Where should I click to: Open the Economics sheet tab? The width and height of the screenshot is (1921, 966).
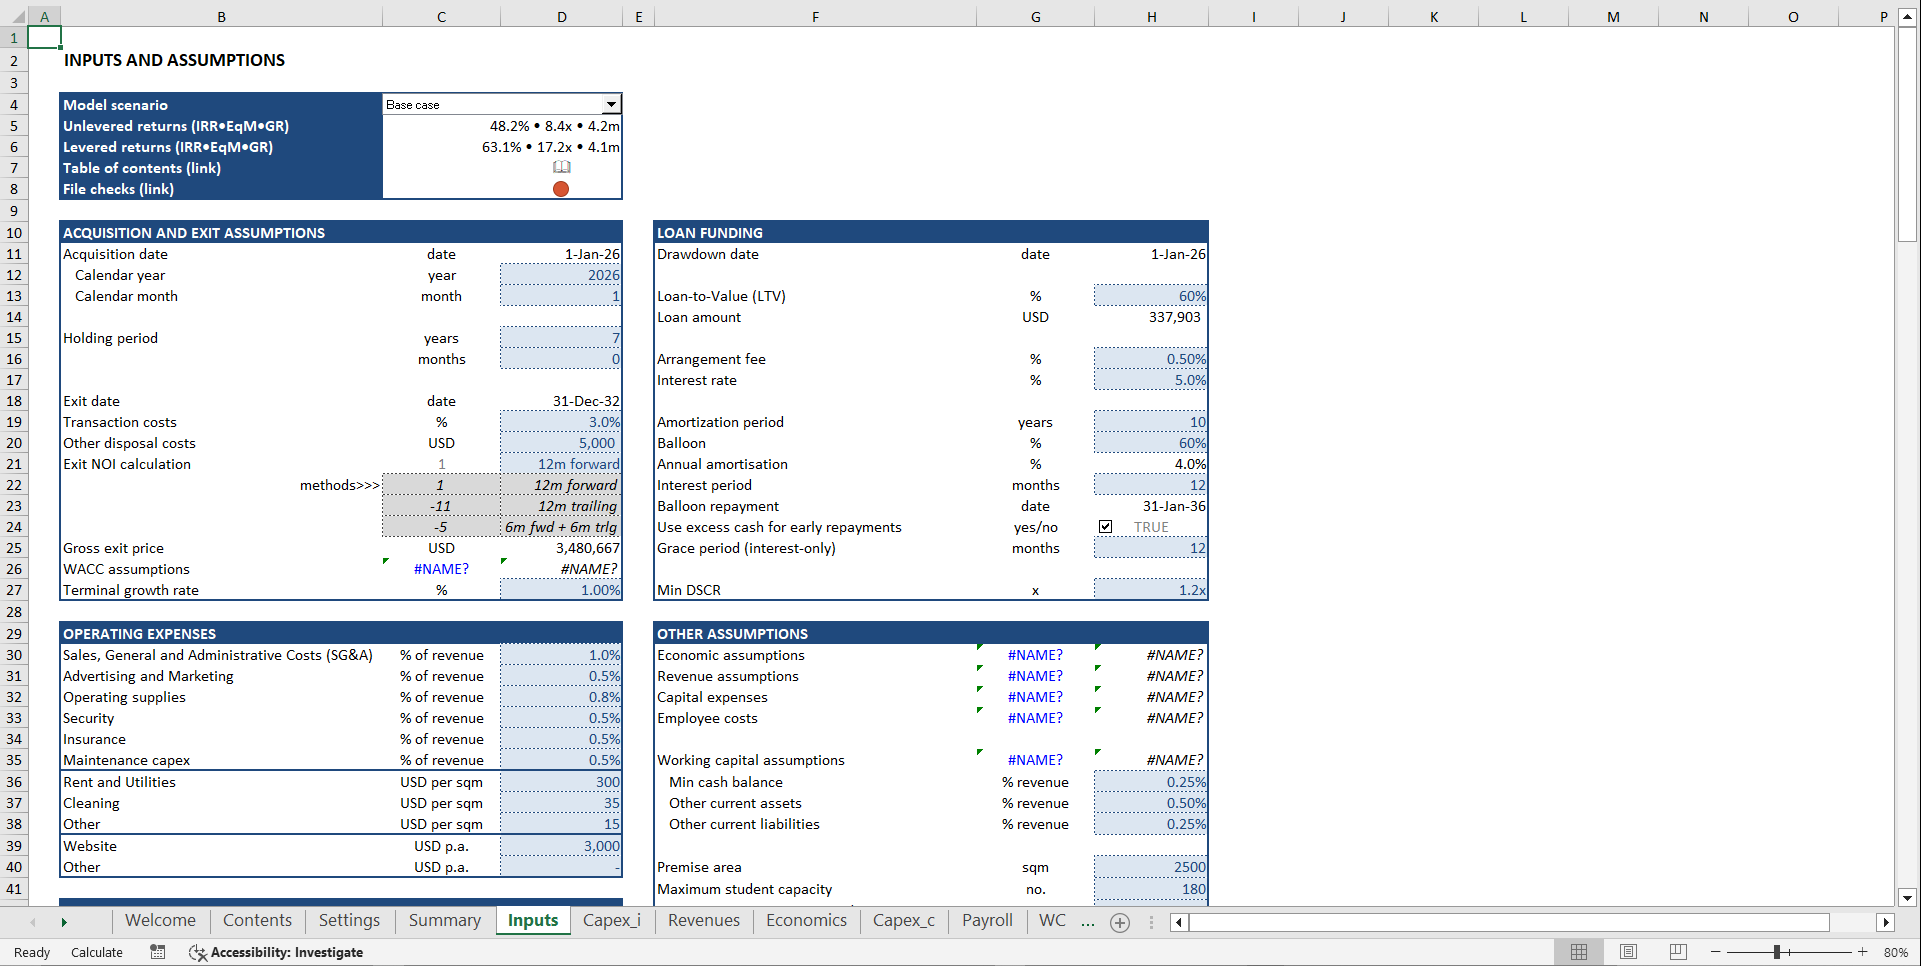pos(806,921)
